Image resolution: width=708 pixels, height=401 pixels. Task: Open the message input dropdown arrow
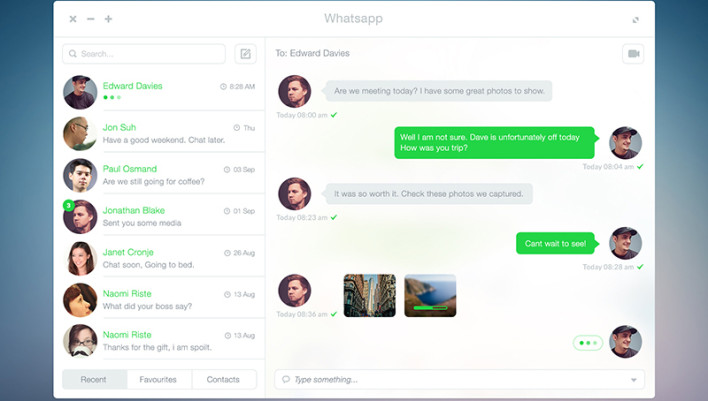633,380
